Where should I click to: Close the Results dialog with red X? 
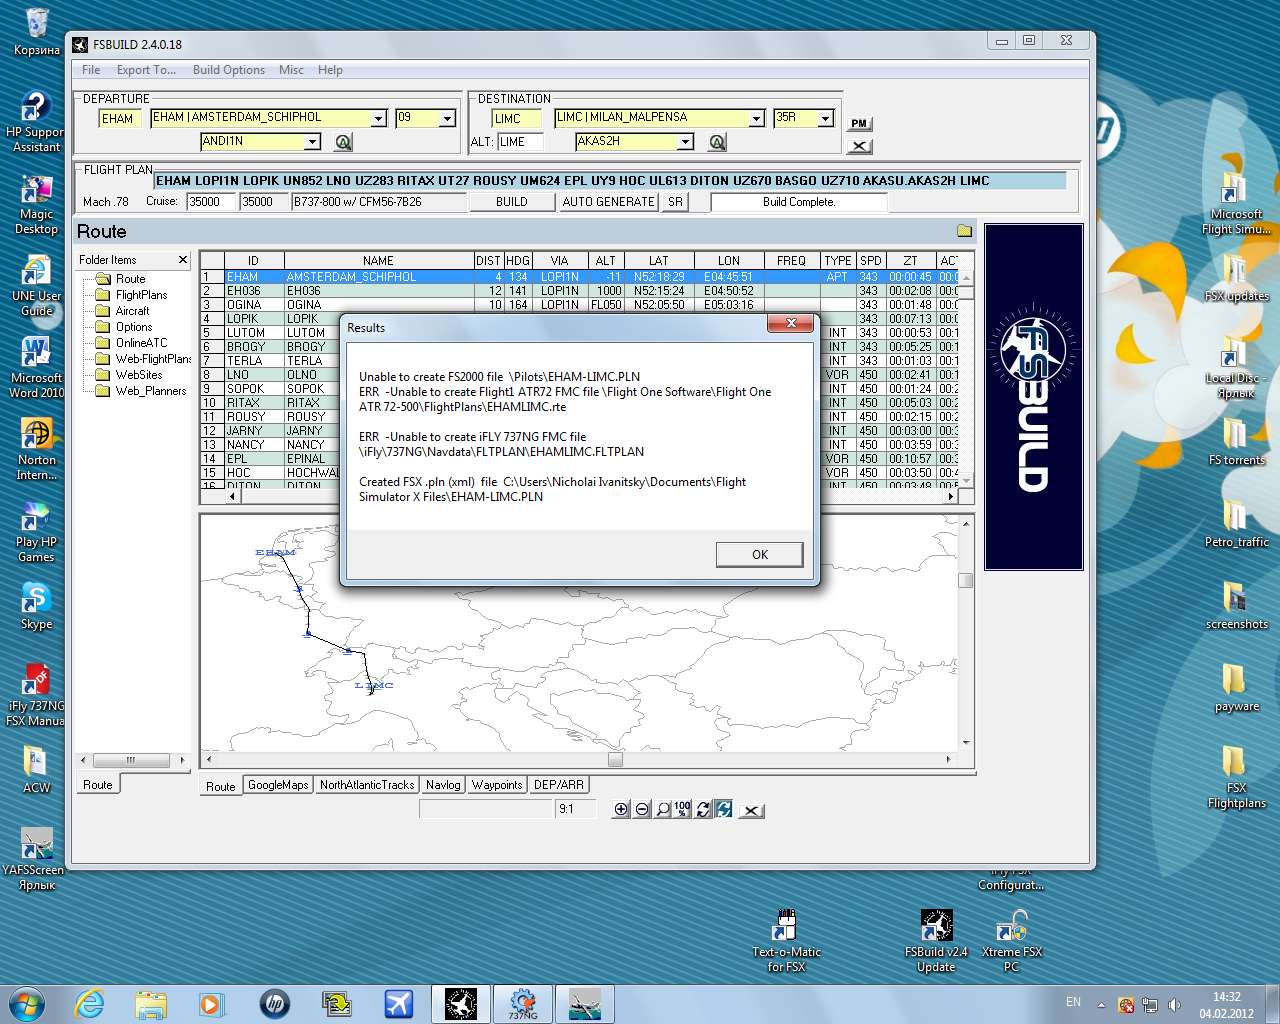[x=791, y=324]
